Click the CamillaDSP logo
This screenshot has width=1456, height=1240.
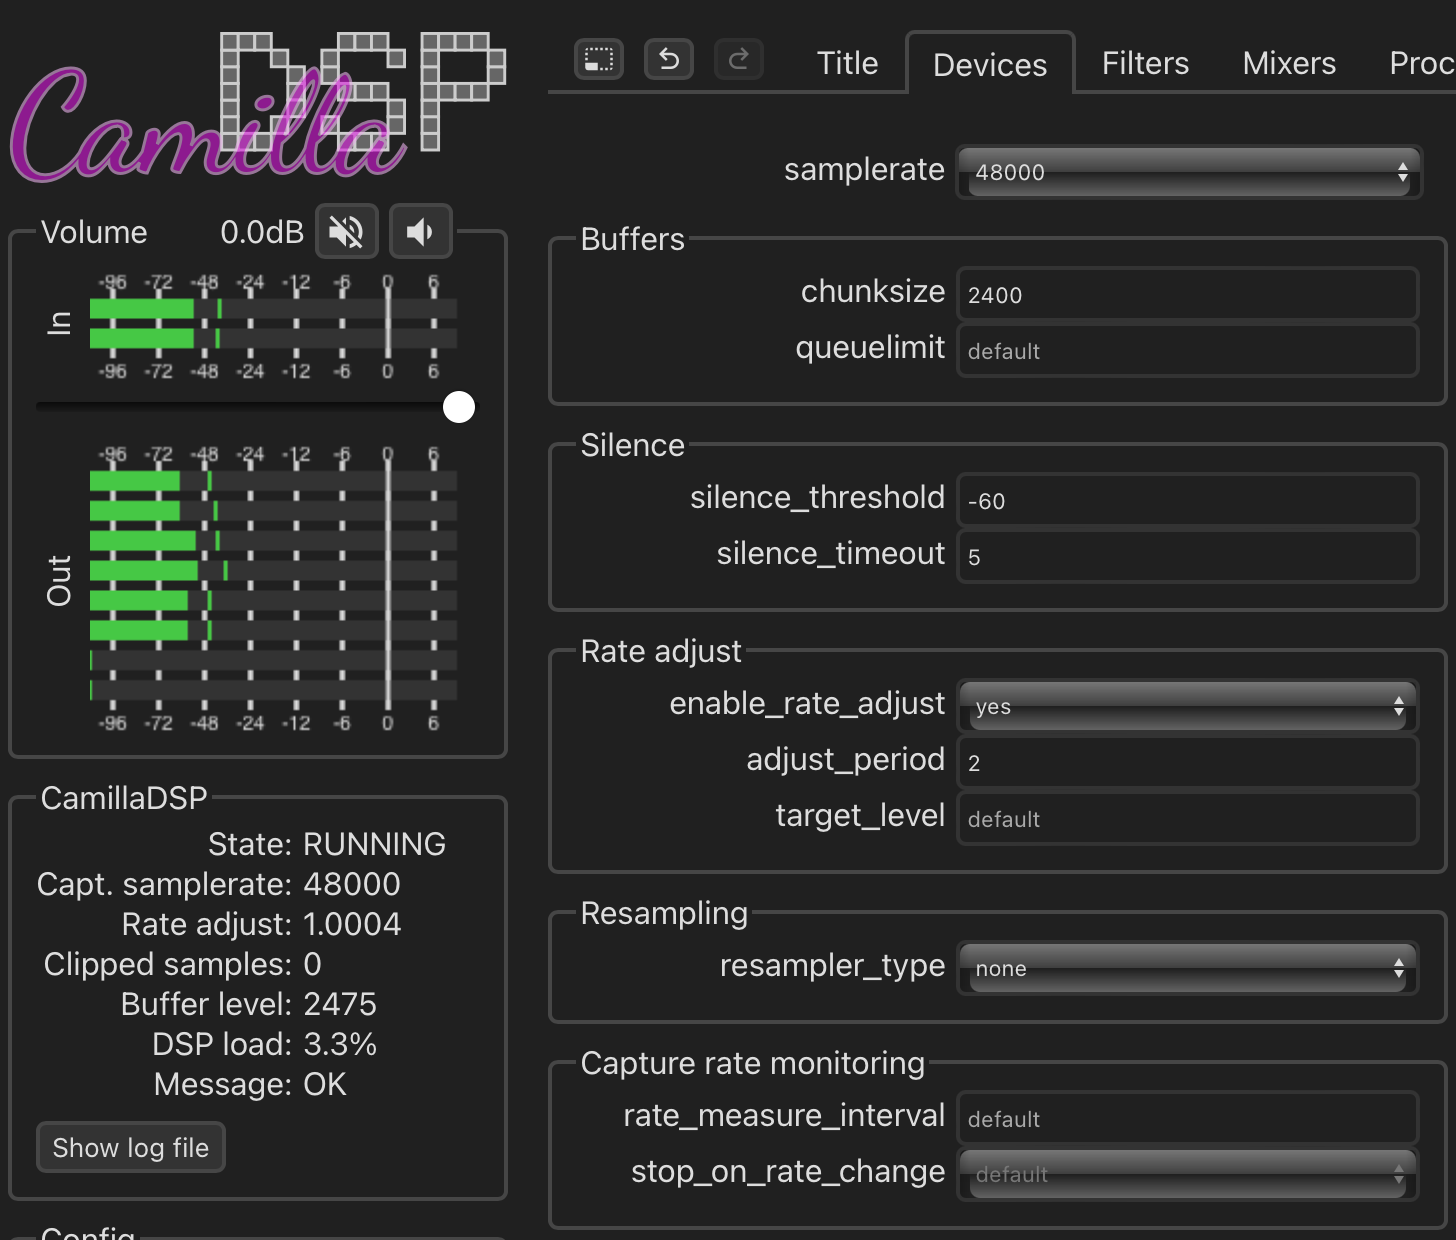[x=258, y=108]
